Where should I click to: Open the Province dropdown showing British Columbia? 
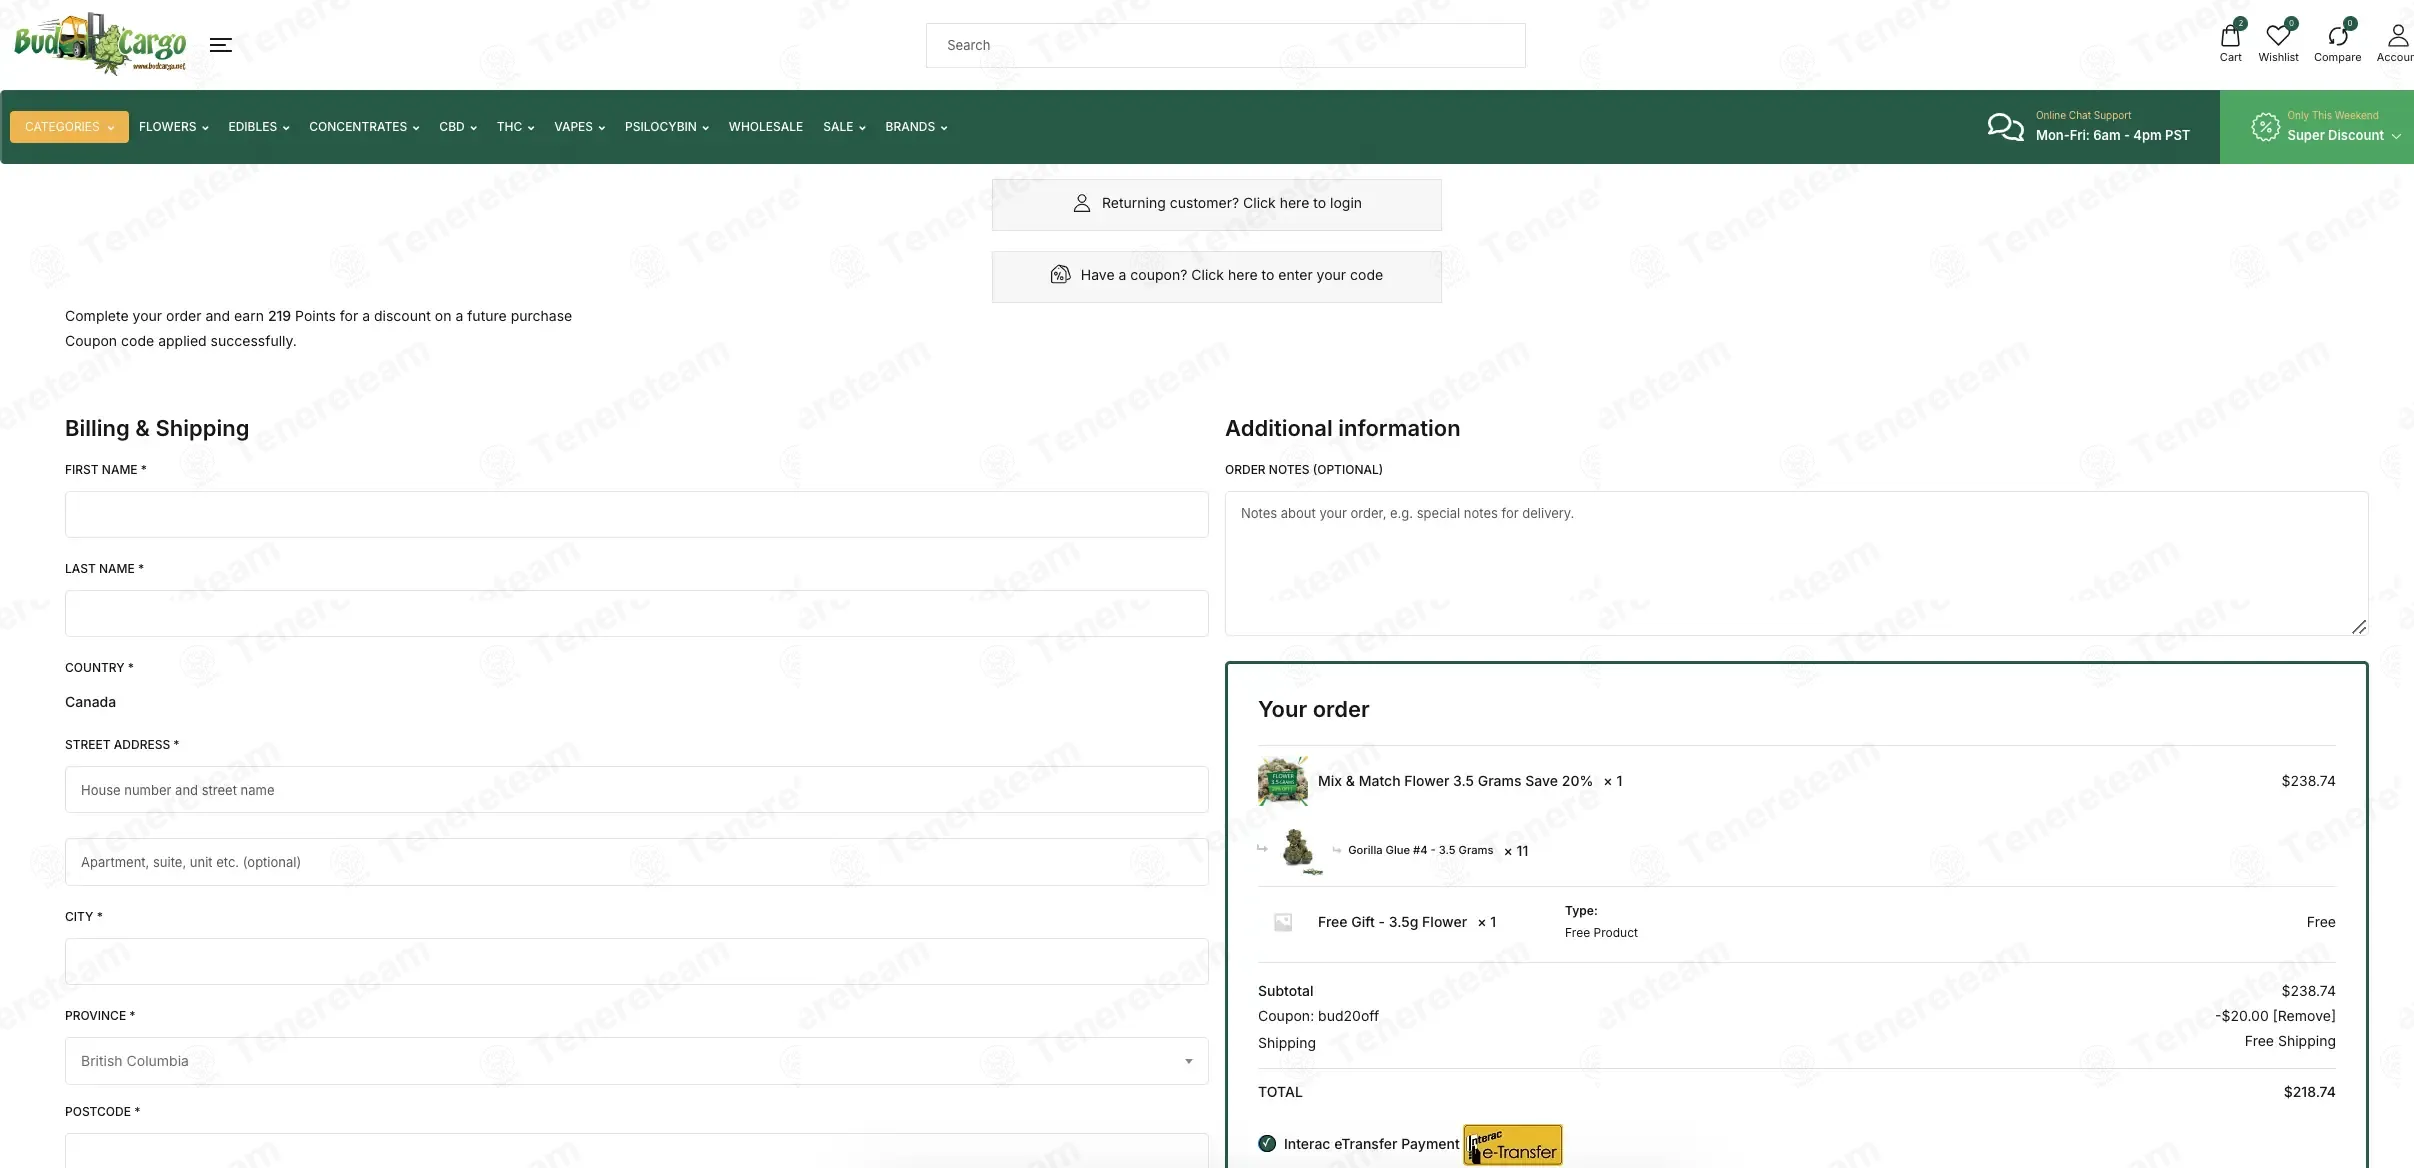click(636, 1061)
